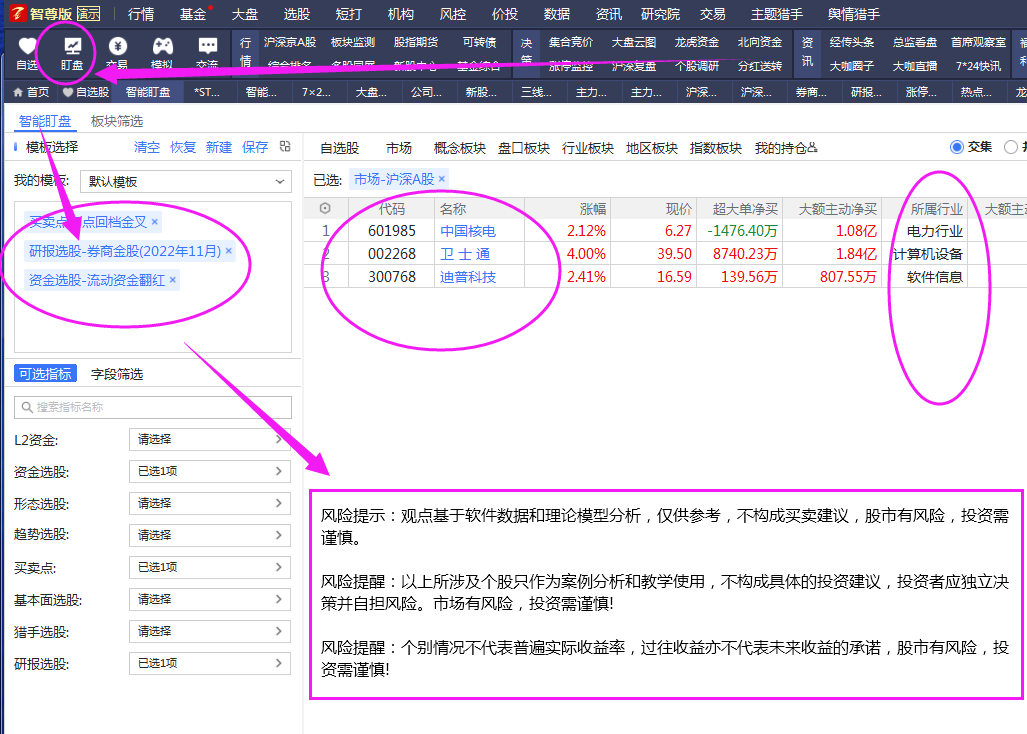This screenshot has height=734, width=1027.
Task: Click the 保存 template link
Action: click(x=255, y=147)
